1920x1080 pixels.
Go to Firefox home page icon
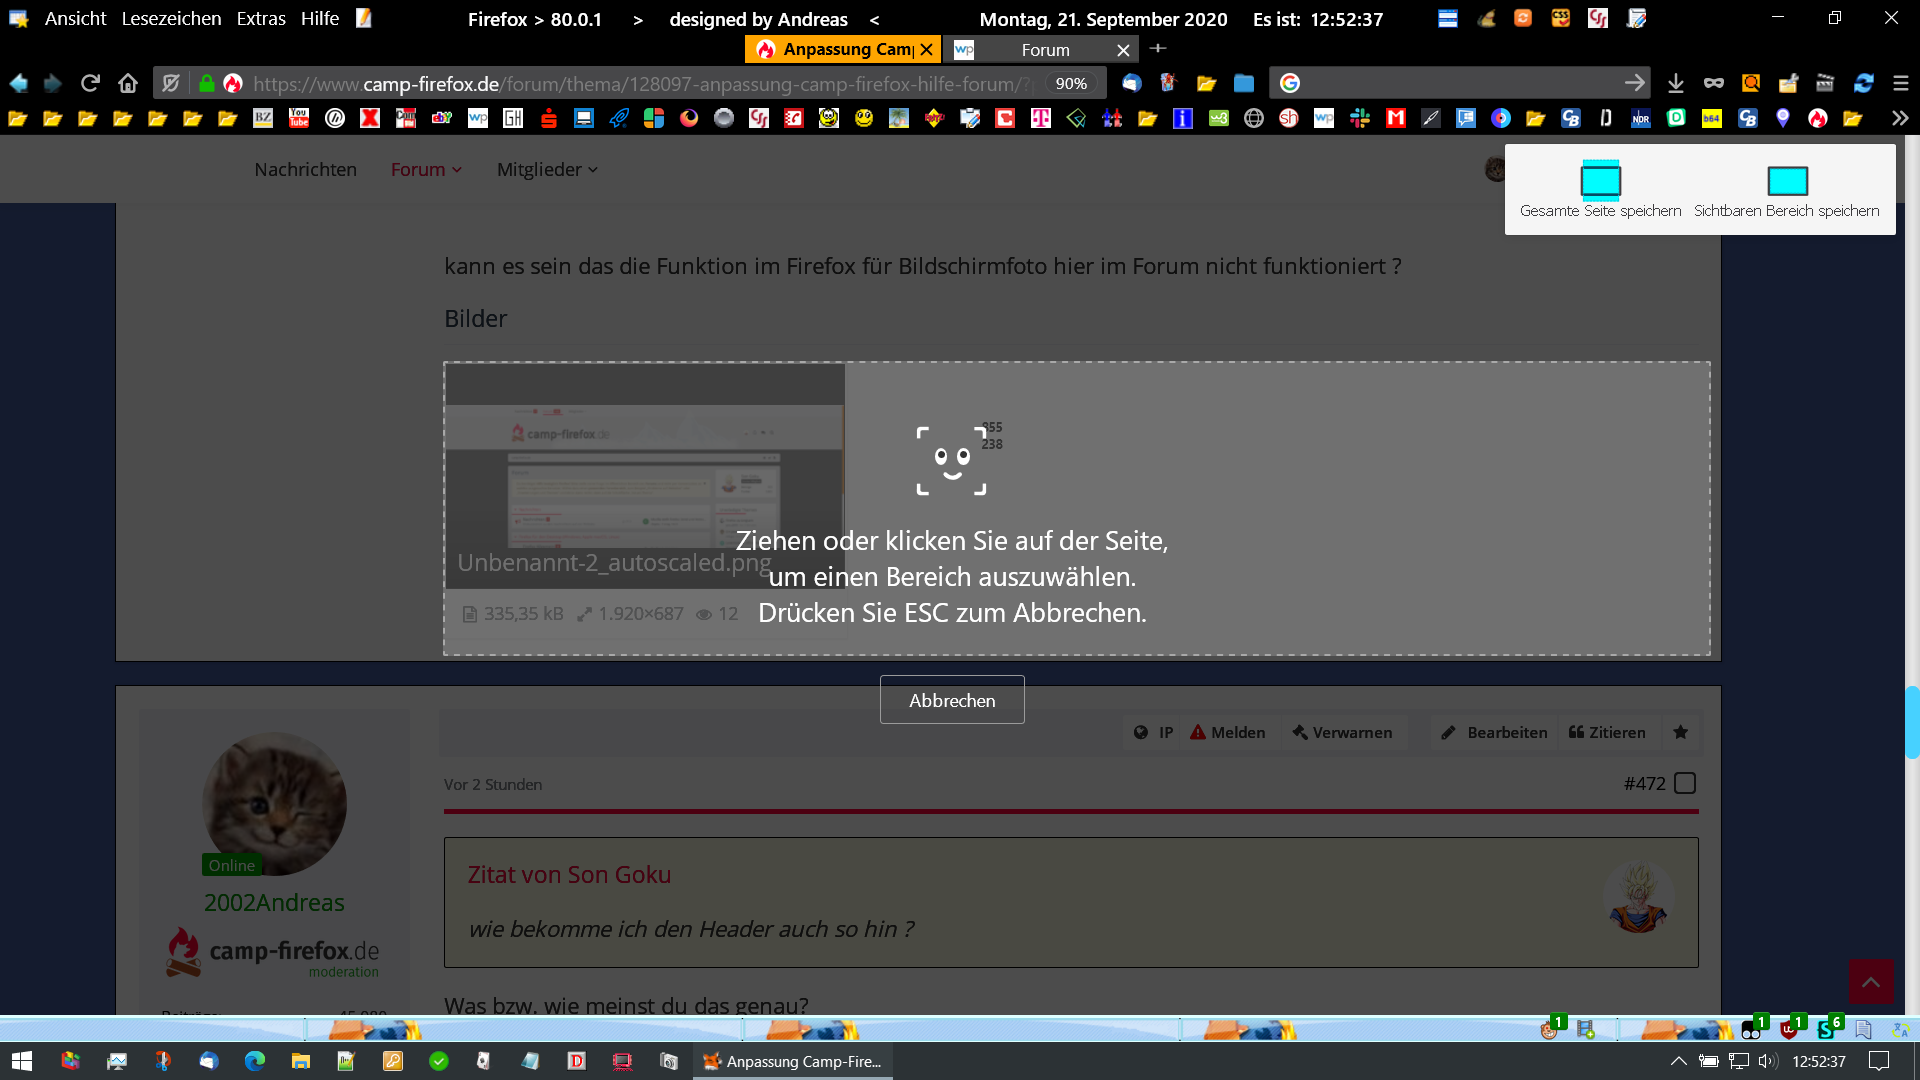tap(128, 83)
